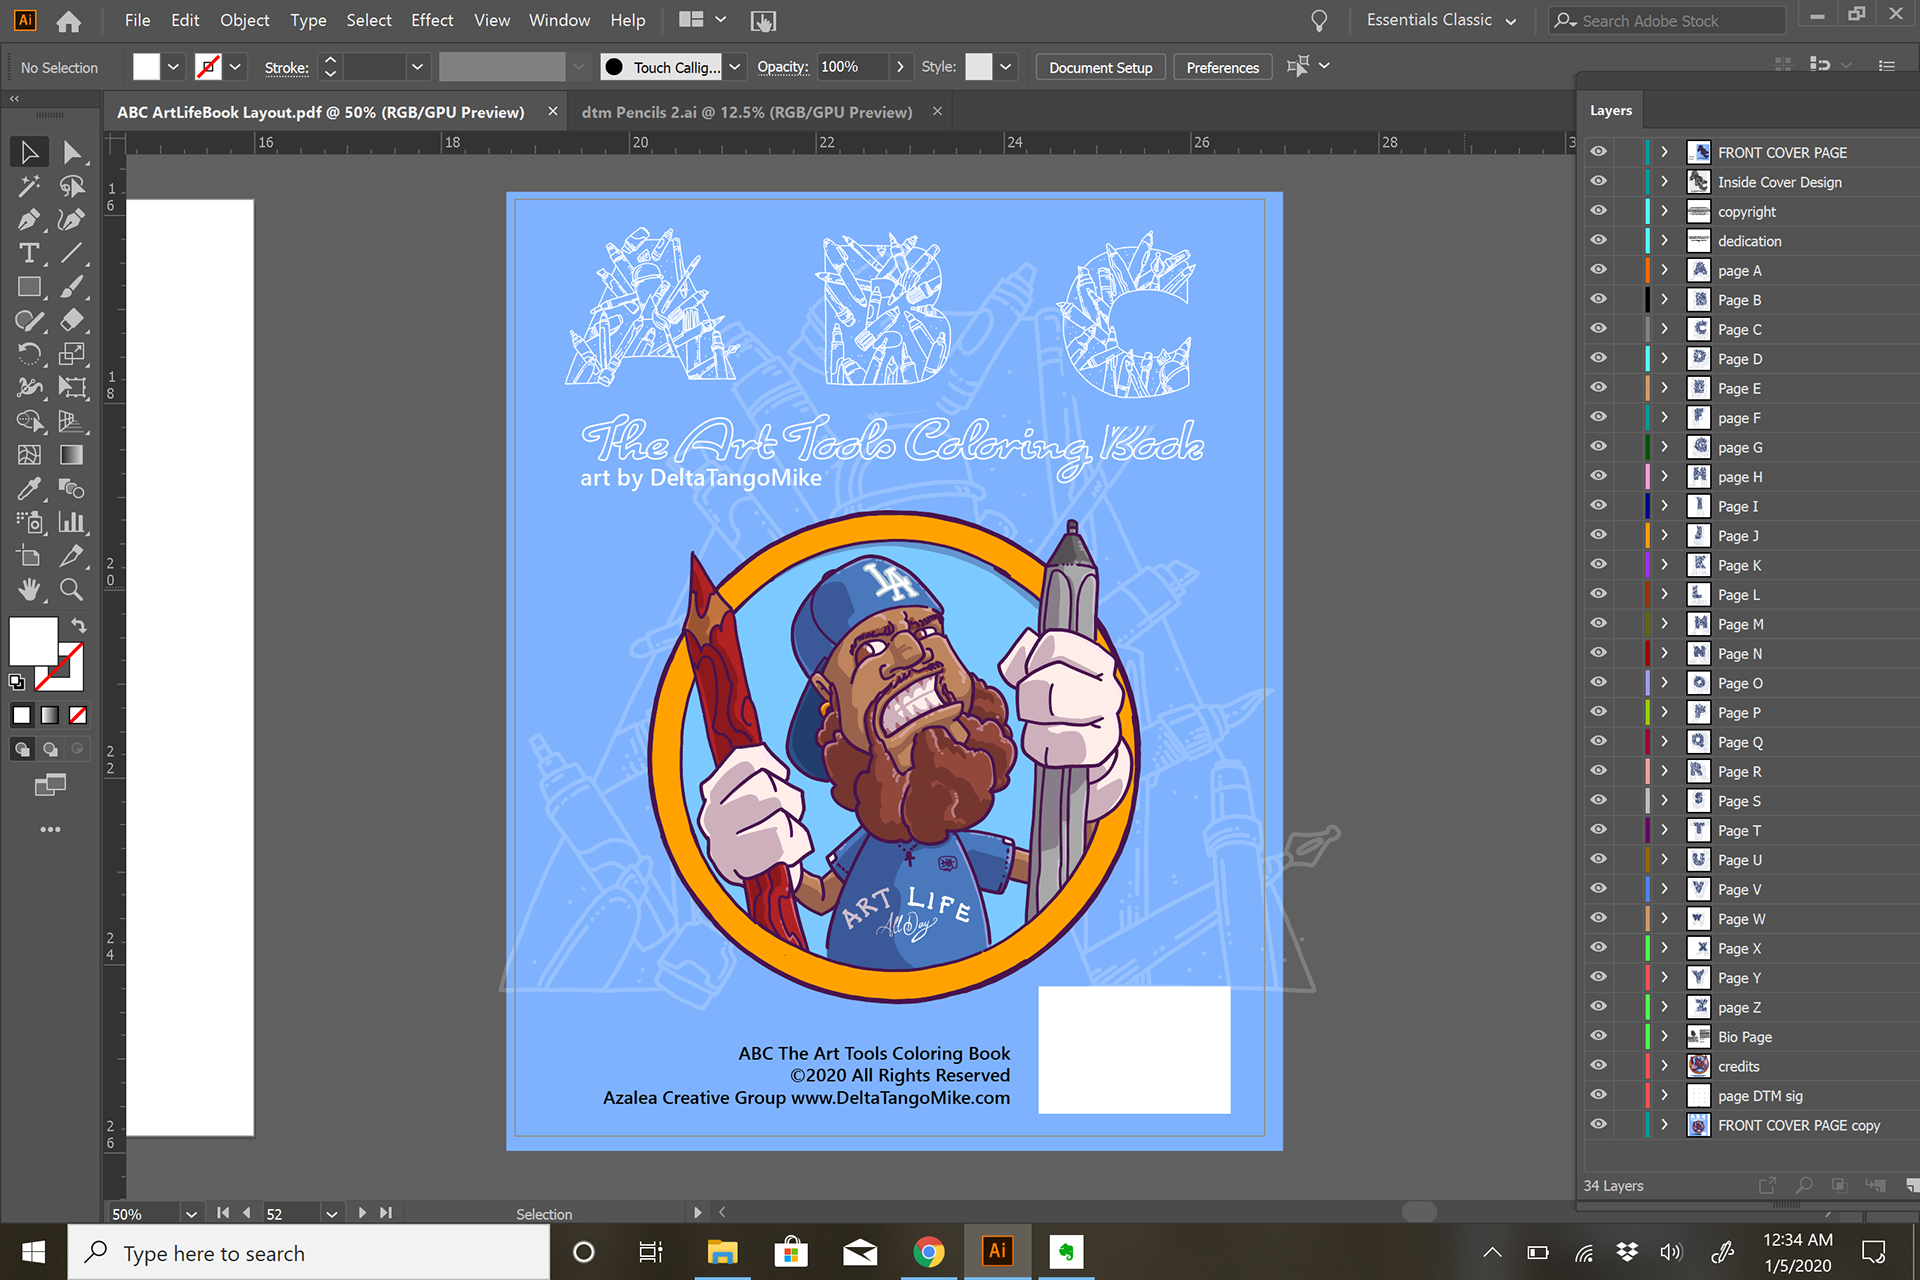Activate the Type tool
This screenshot has height=1280, width=1920.
(x=29, y=253)
